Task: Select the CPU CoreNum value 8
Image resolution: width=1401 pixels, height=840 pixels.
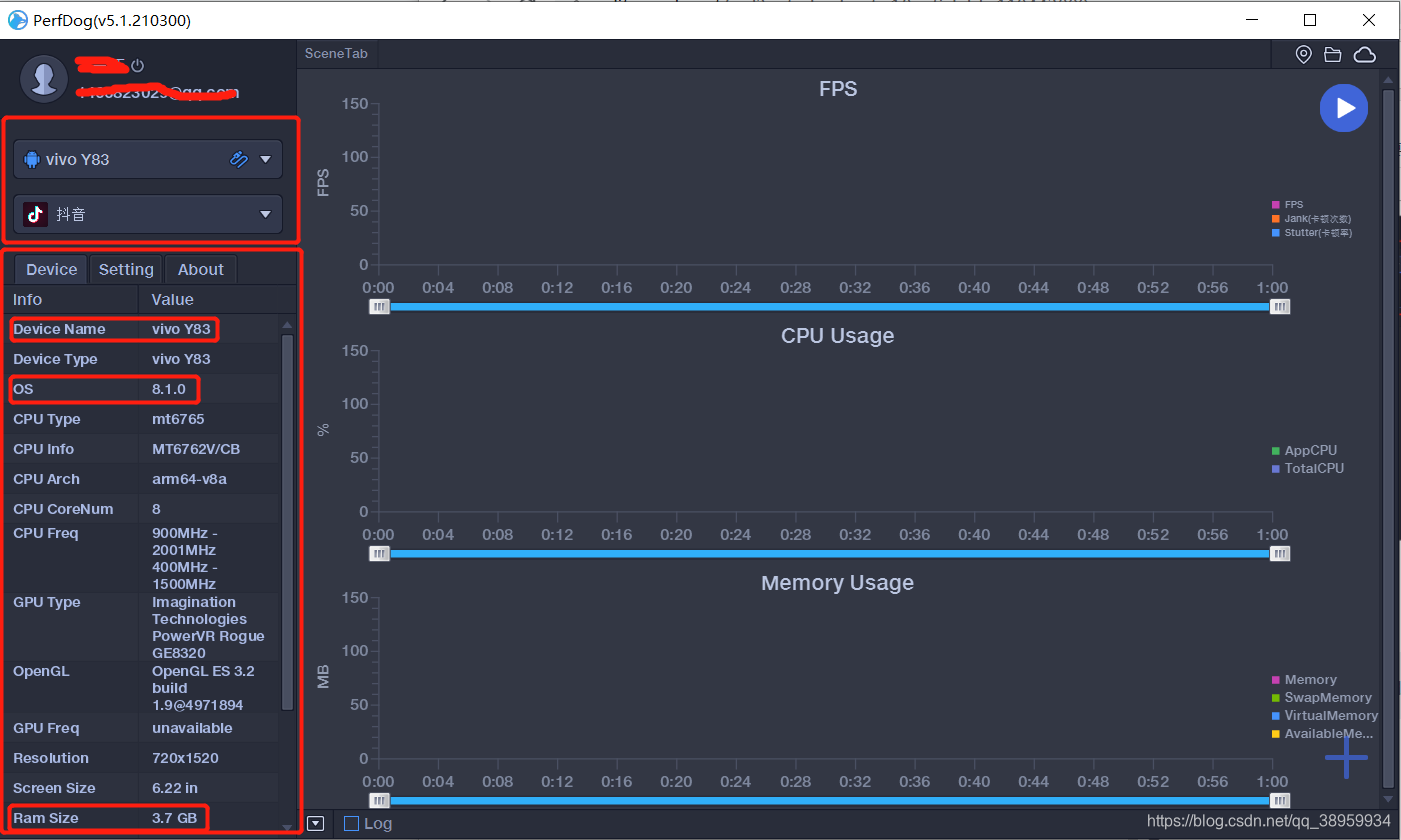Action: click(156, 509)
